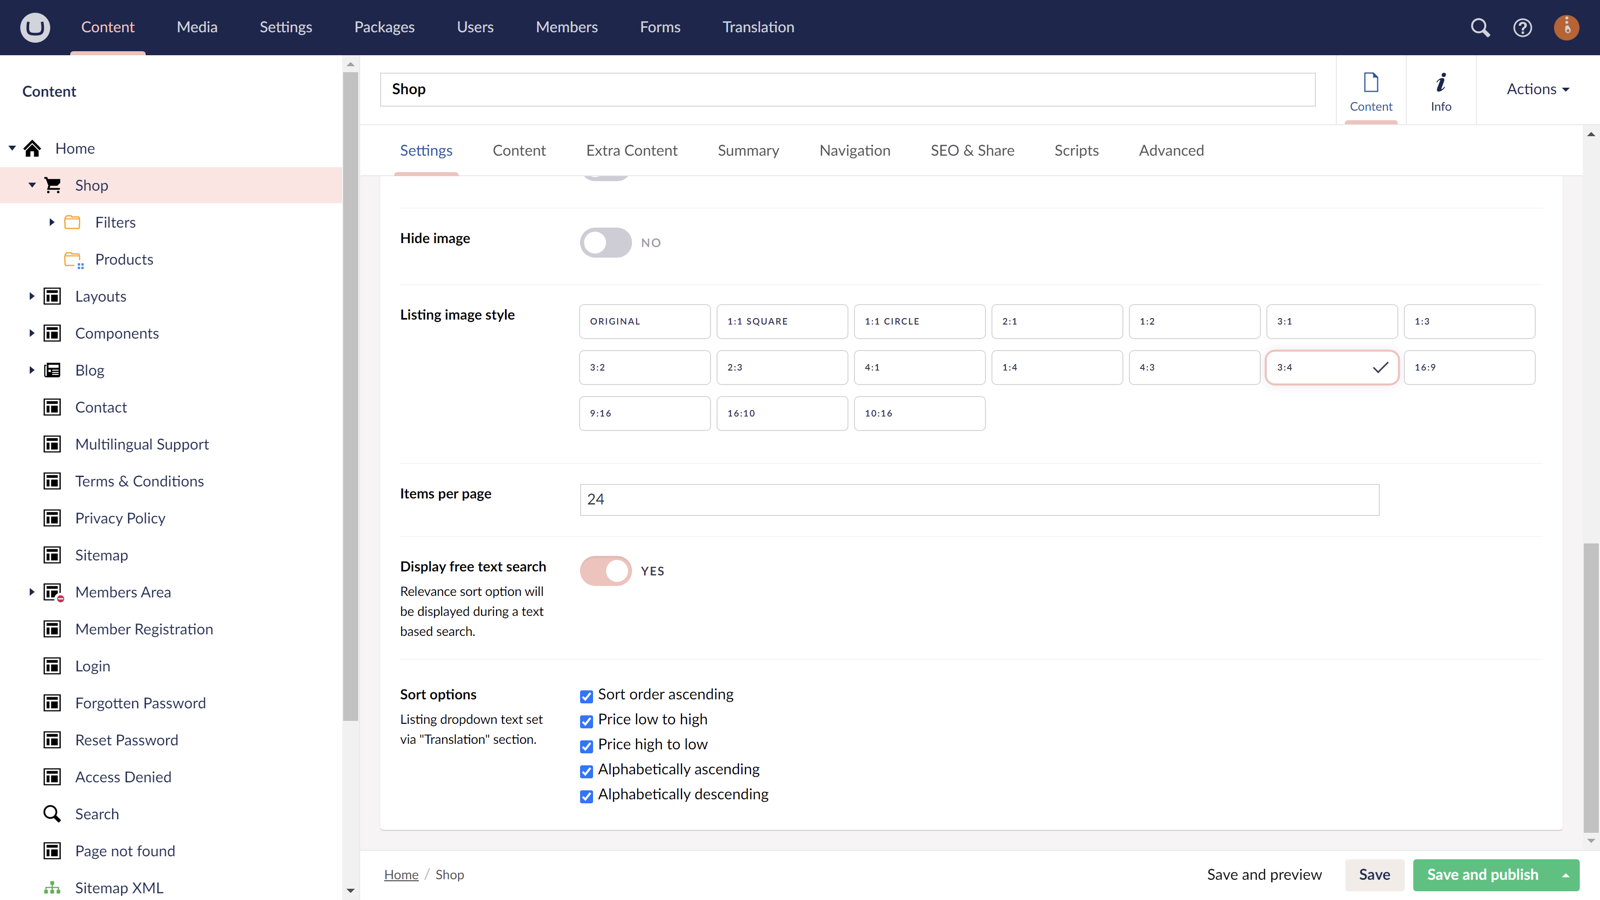
Task: Open the Actions dropdown menu
Action: point(1537,89)
